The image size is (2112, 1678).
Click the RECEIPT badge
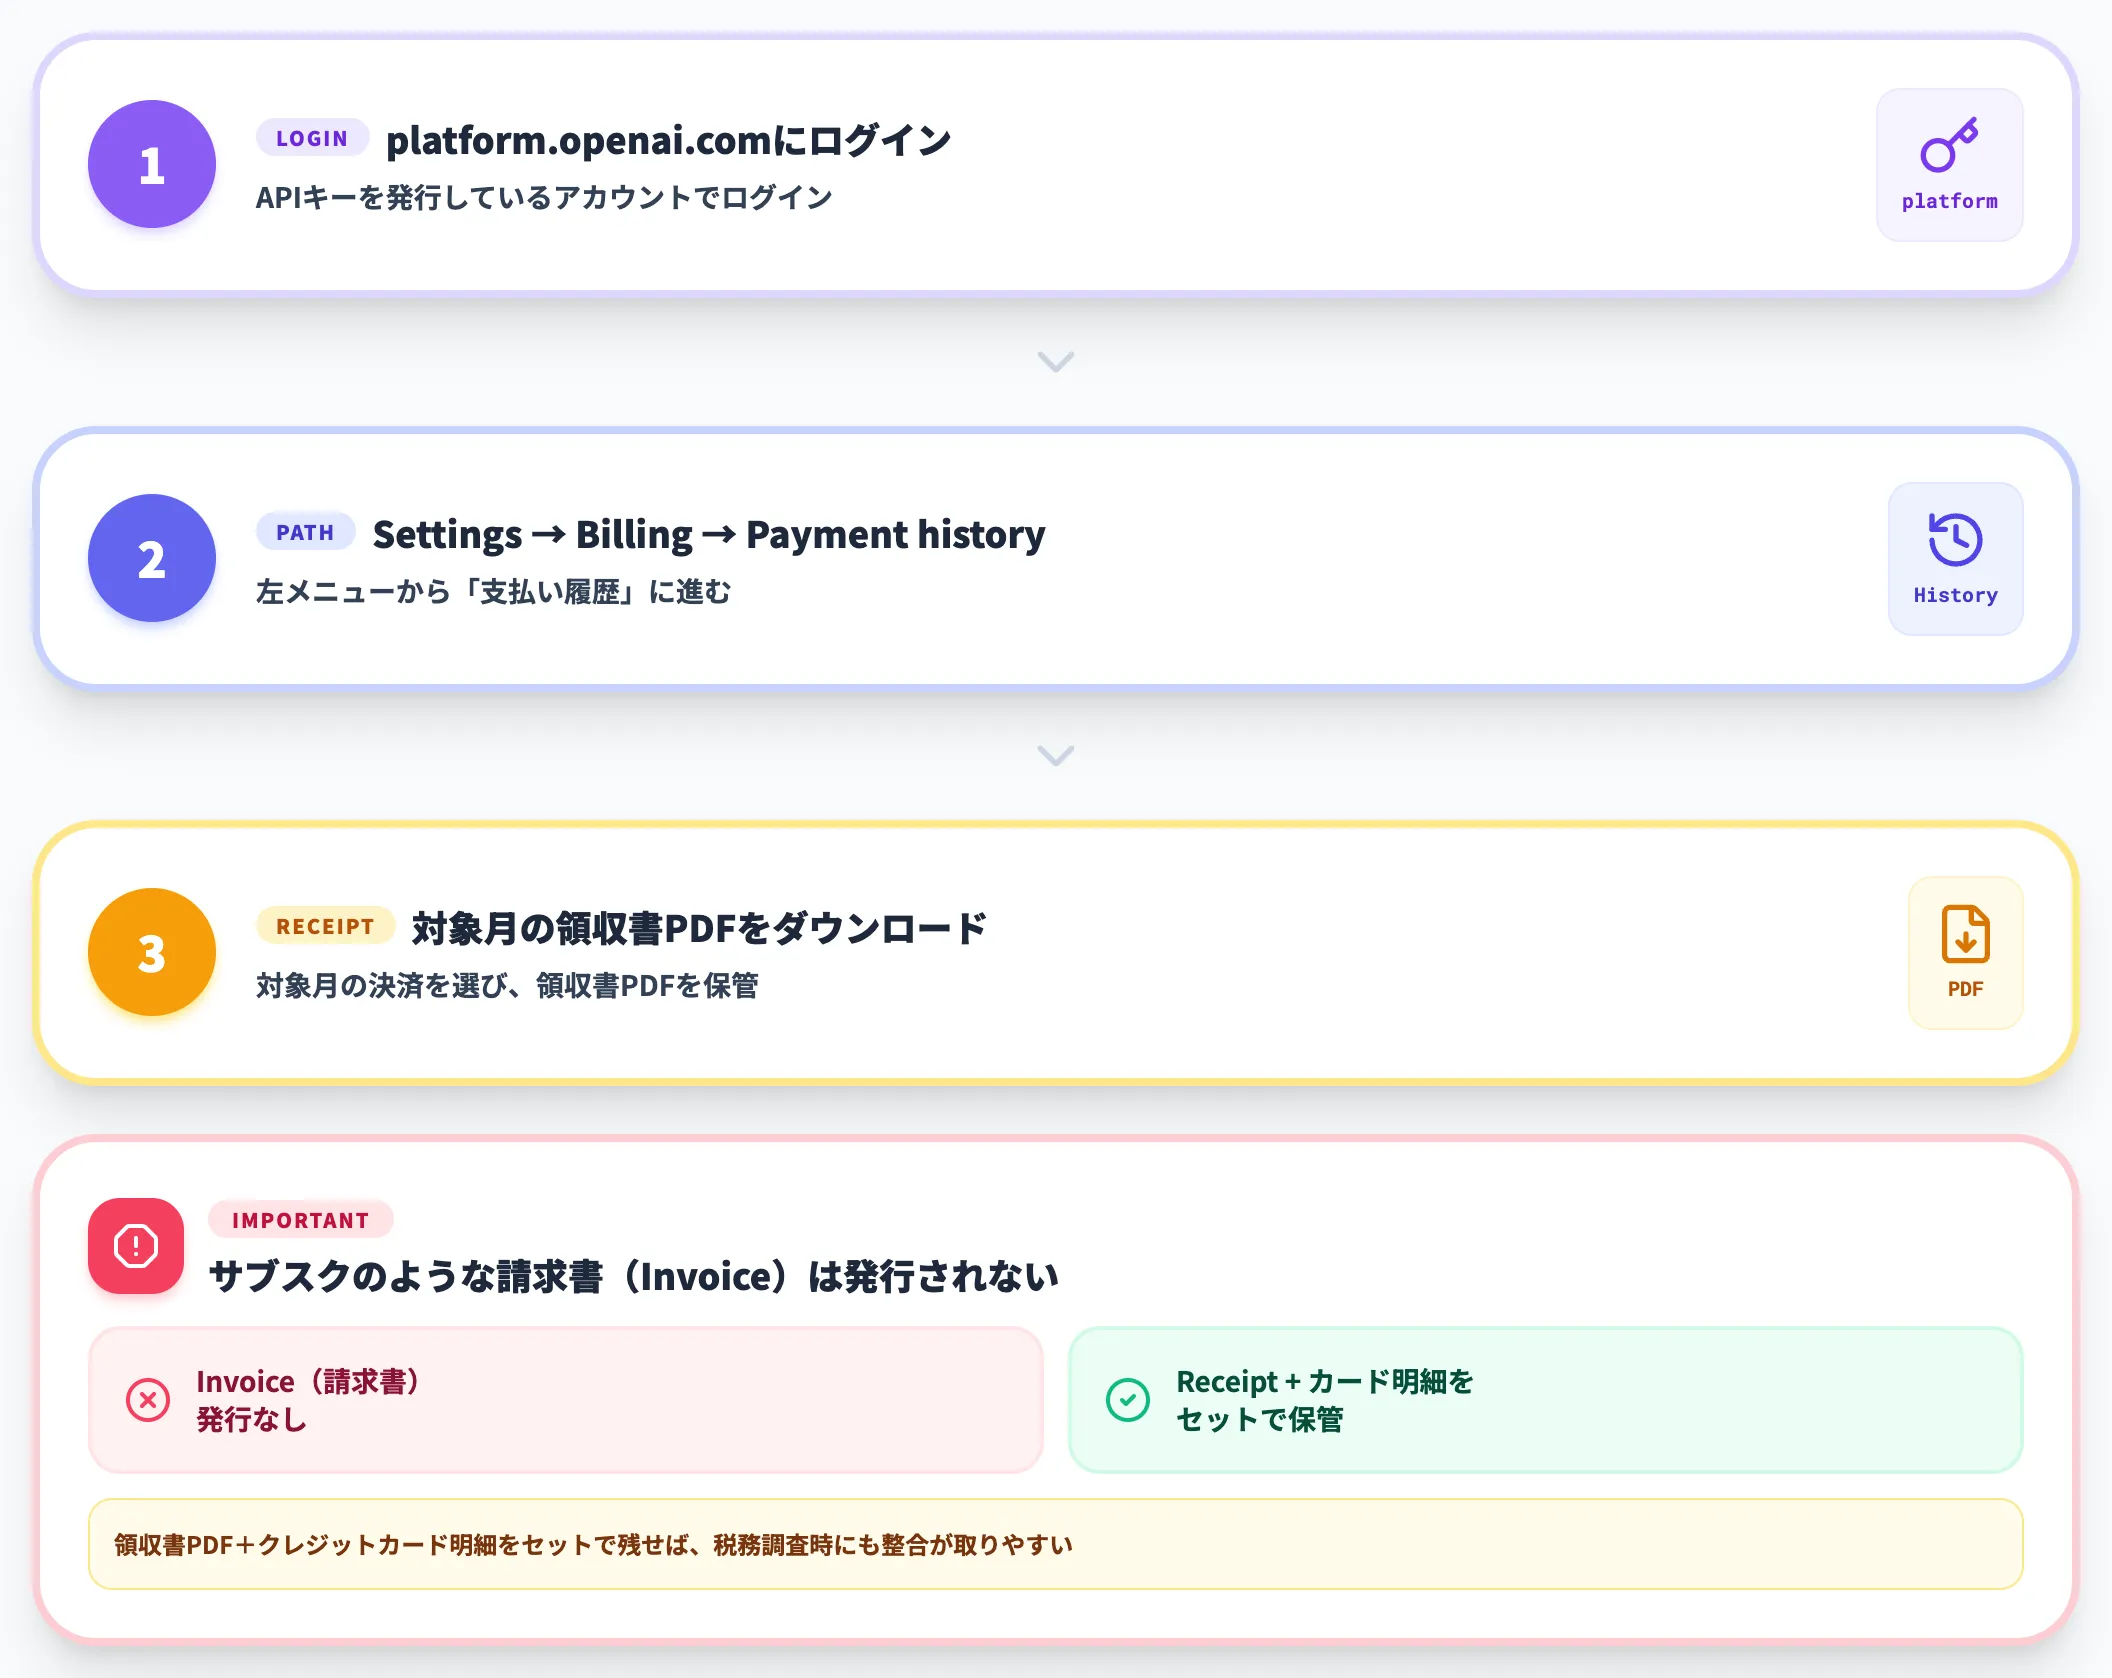pyautogui.click(x=325, y=926)
